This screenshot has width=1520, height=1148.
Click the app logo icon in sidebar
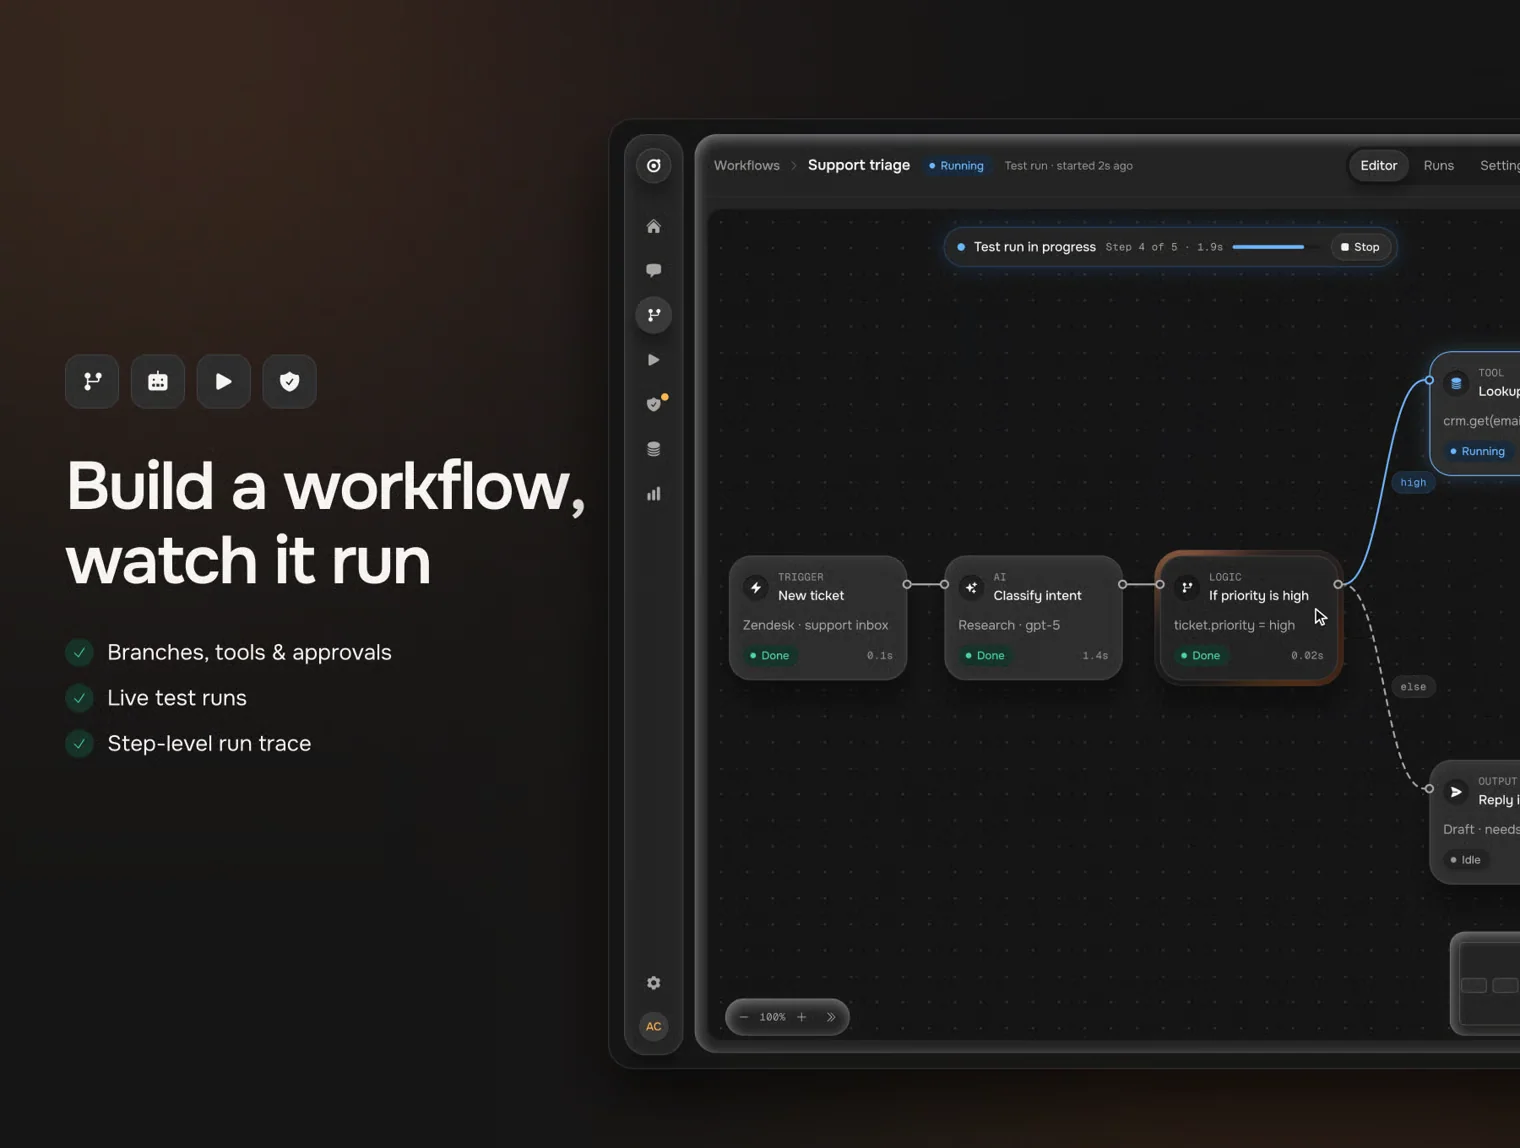click(653, 166)
